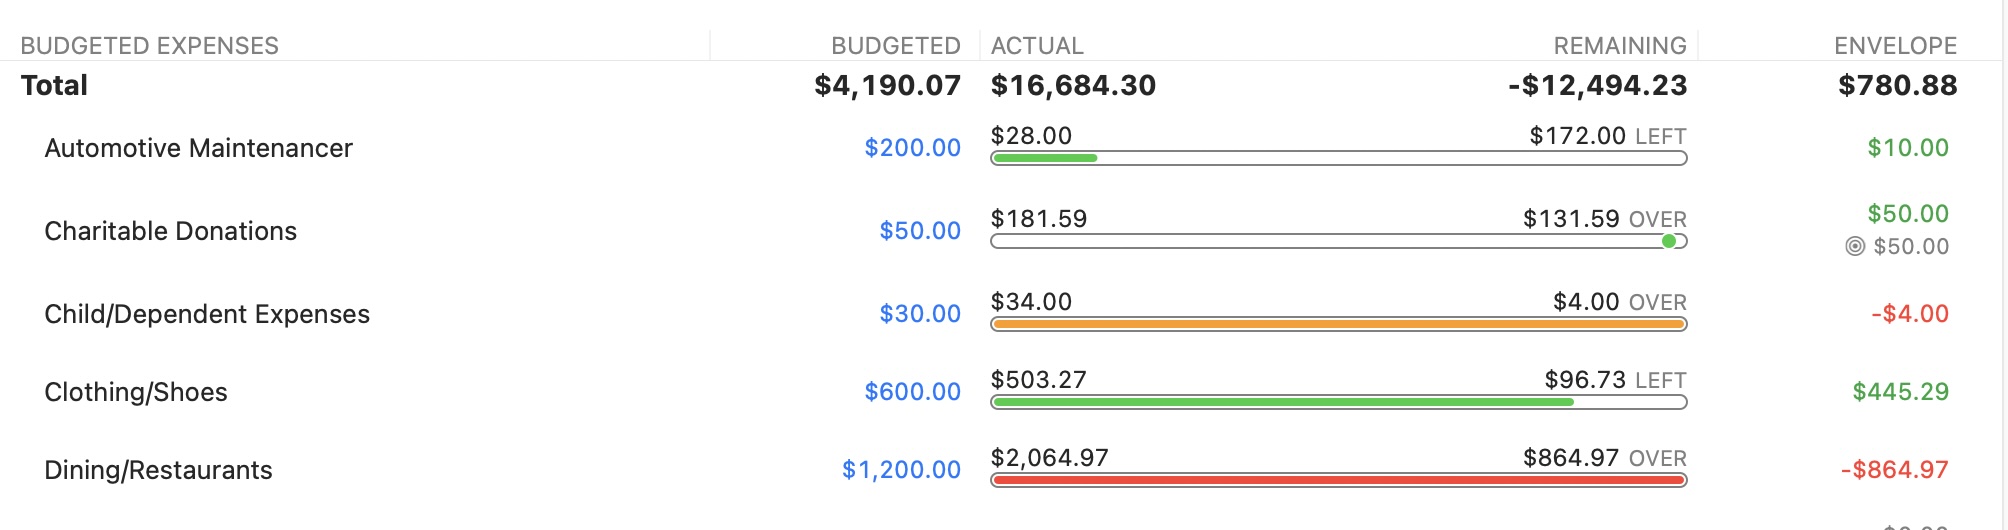Click the orange Child/Dependent Expenses progress bar

[1338, 324]
